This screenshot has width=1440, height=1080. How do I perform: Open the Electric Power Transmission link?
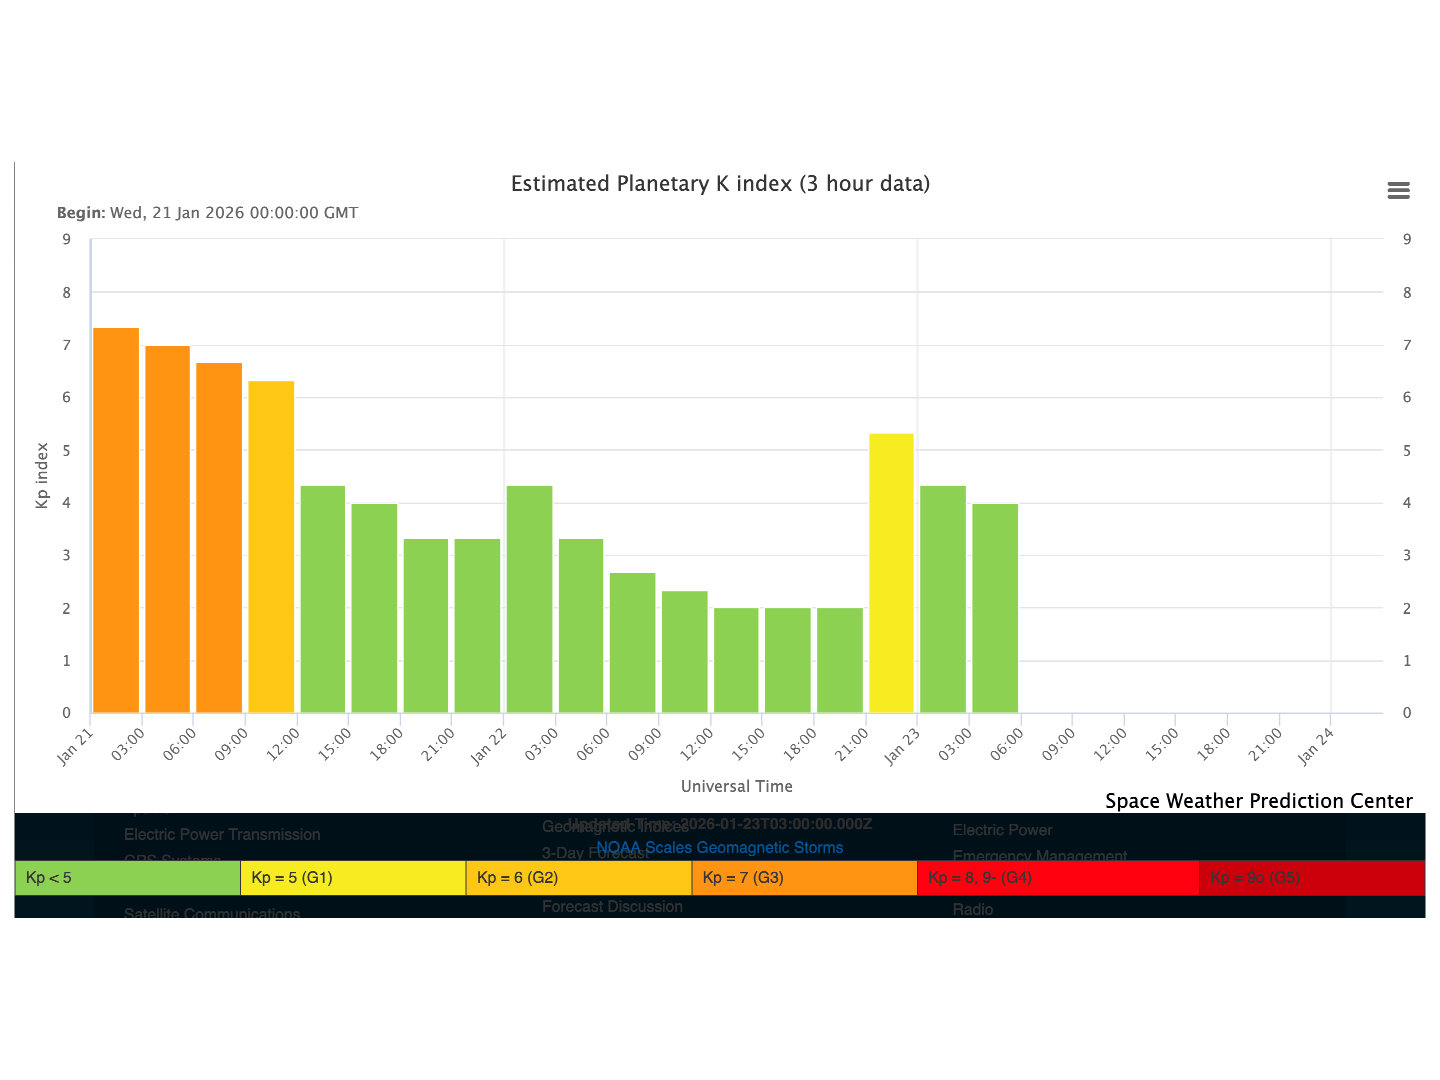[x=222, y=834]
